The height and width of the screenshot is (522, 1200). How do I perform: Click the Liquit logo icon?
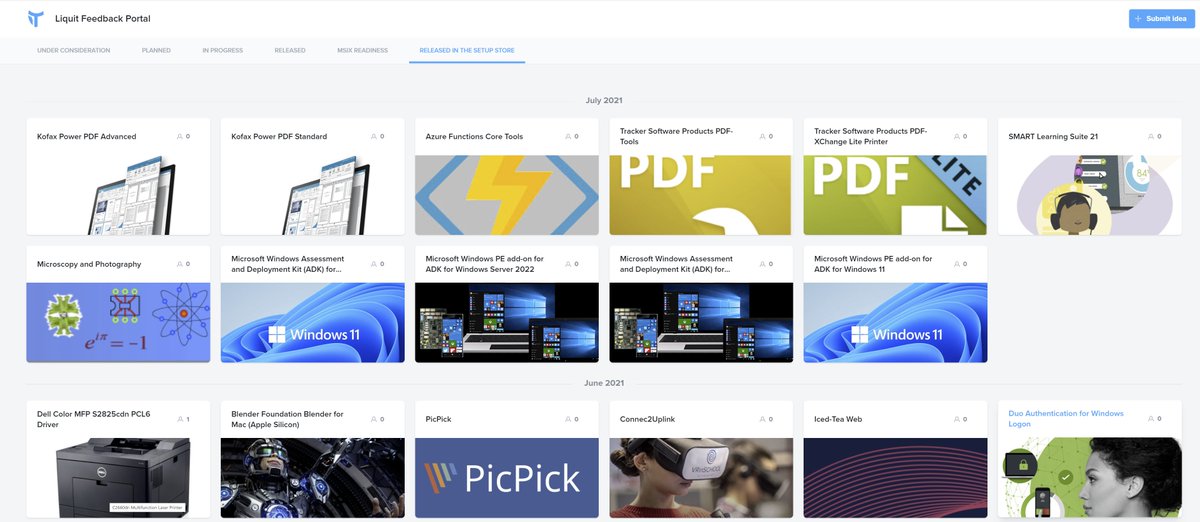click(36, 18)
